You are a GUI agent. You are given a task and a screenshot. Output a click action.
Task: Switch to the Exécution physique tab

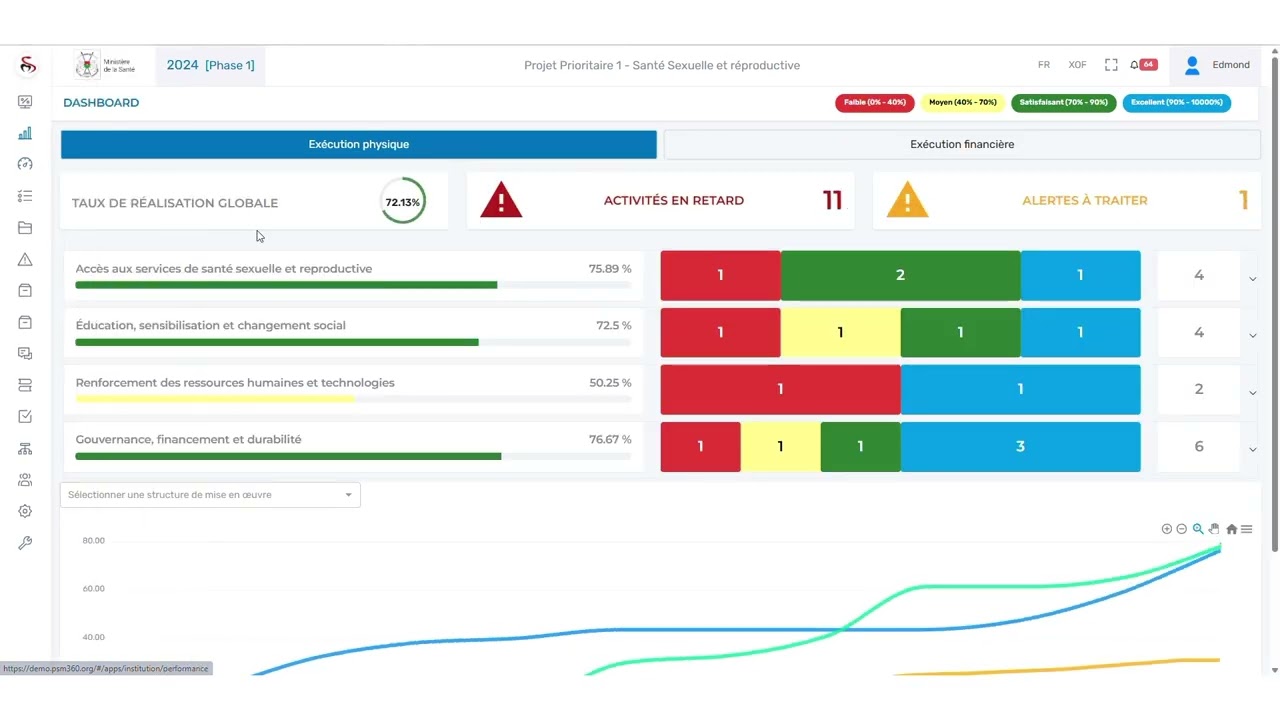[359, 144]
